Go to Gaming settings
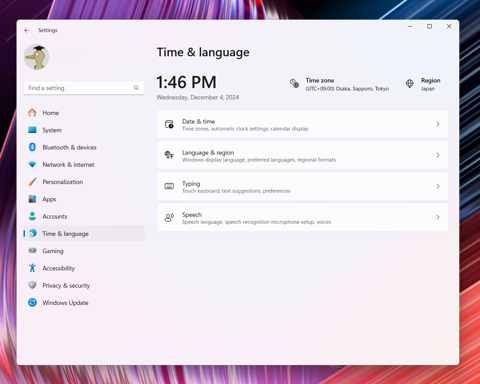 [84, 251]
